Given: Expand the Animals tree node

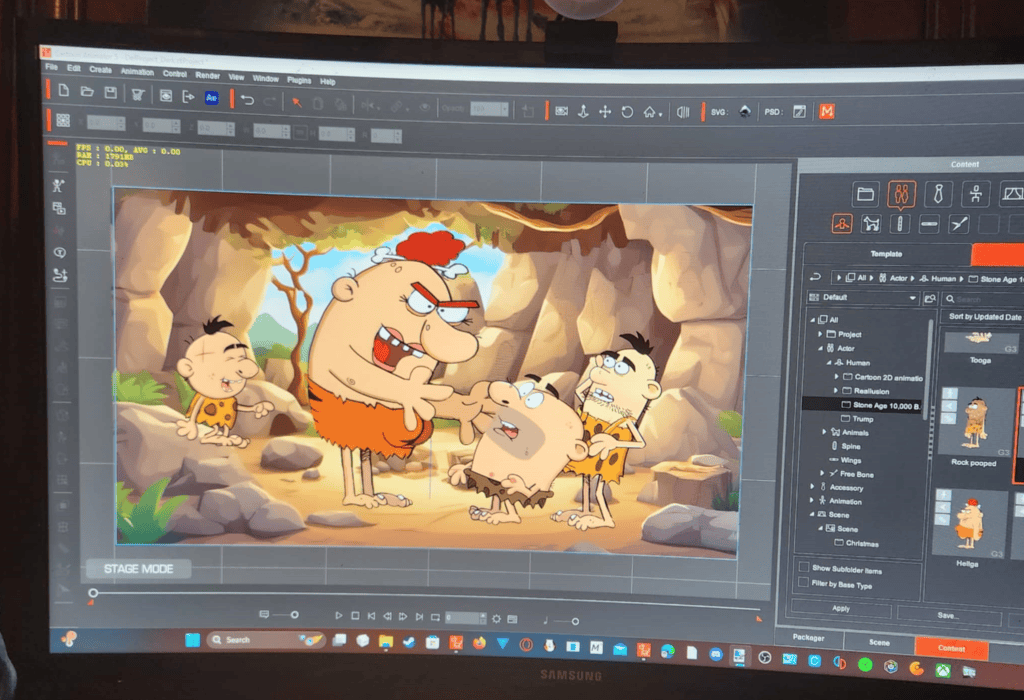Looking at the screenshot, I should [x=824, y=432].
